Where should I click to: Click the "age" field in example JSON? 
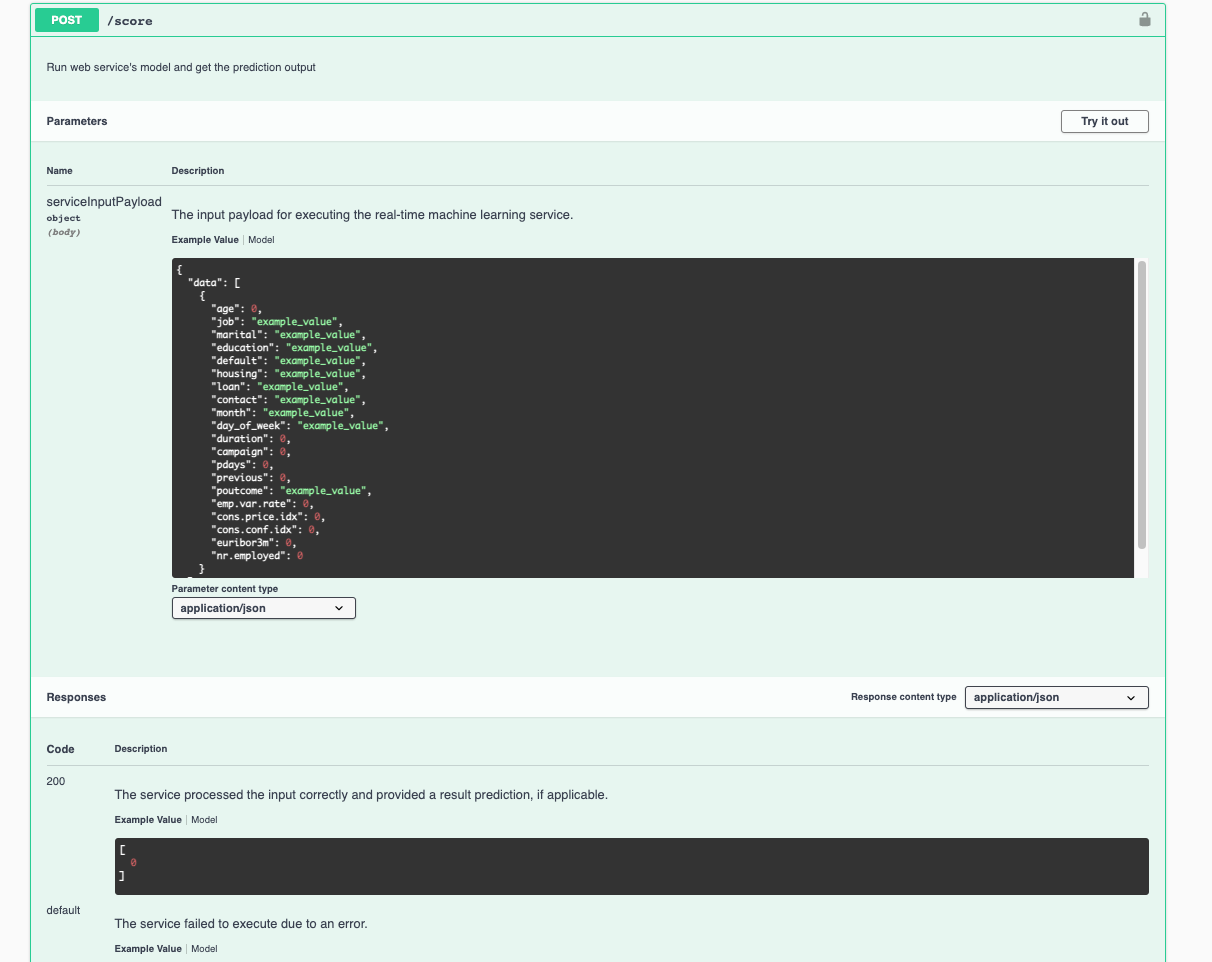(x=236, y=309)
